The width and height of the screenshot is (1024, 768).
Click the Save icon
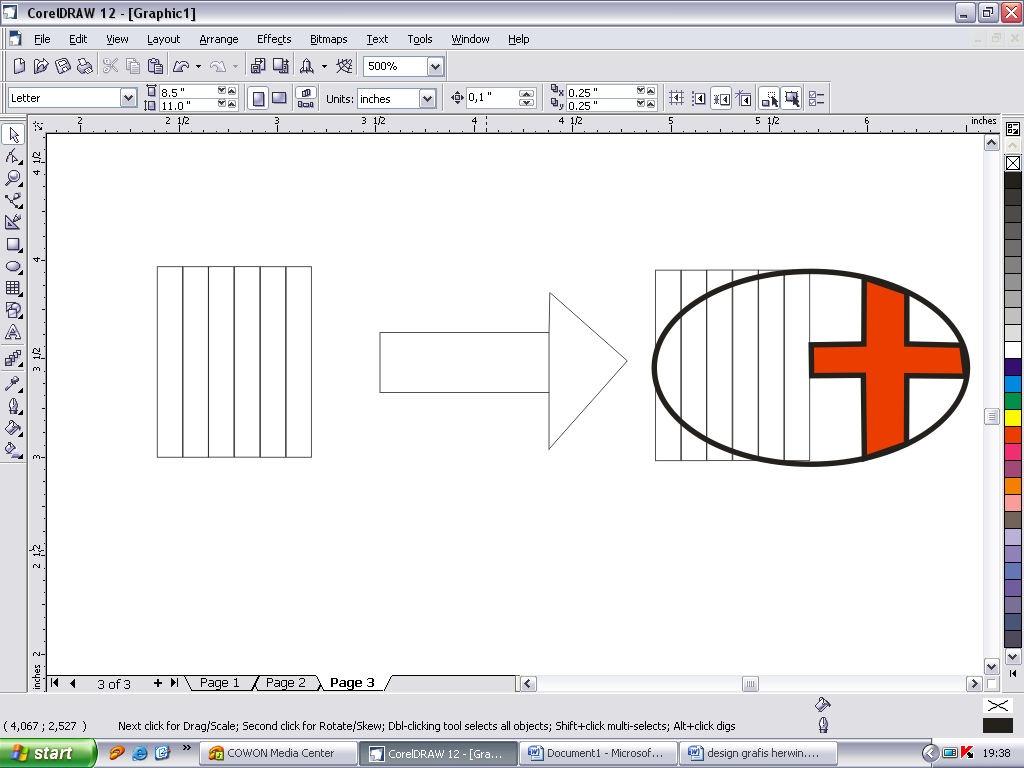coord(63,66)
